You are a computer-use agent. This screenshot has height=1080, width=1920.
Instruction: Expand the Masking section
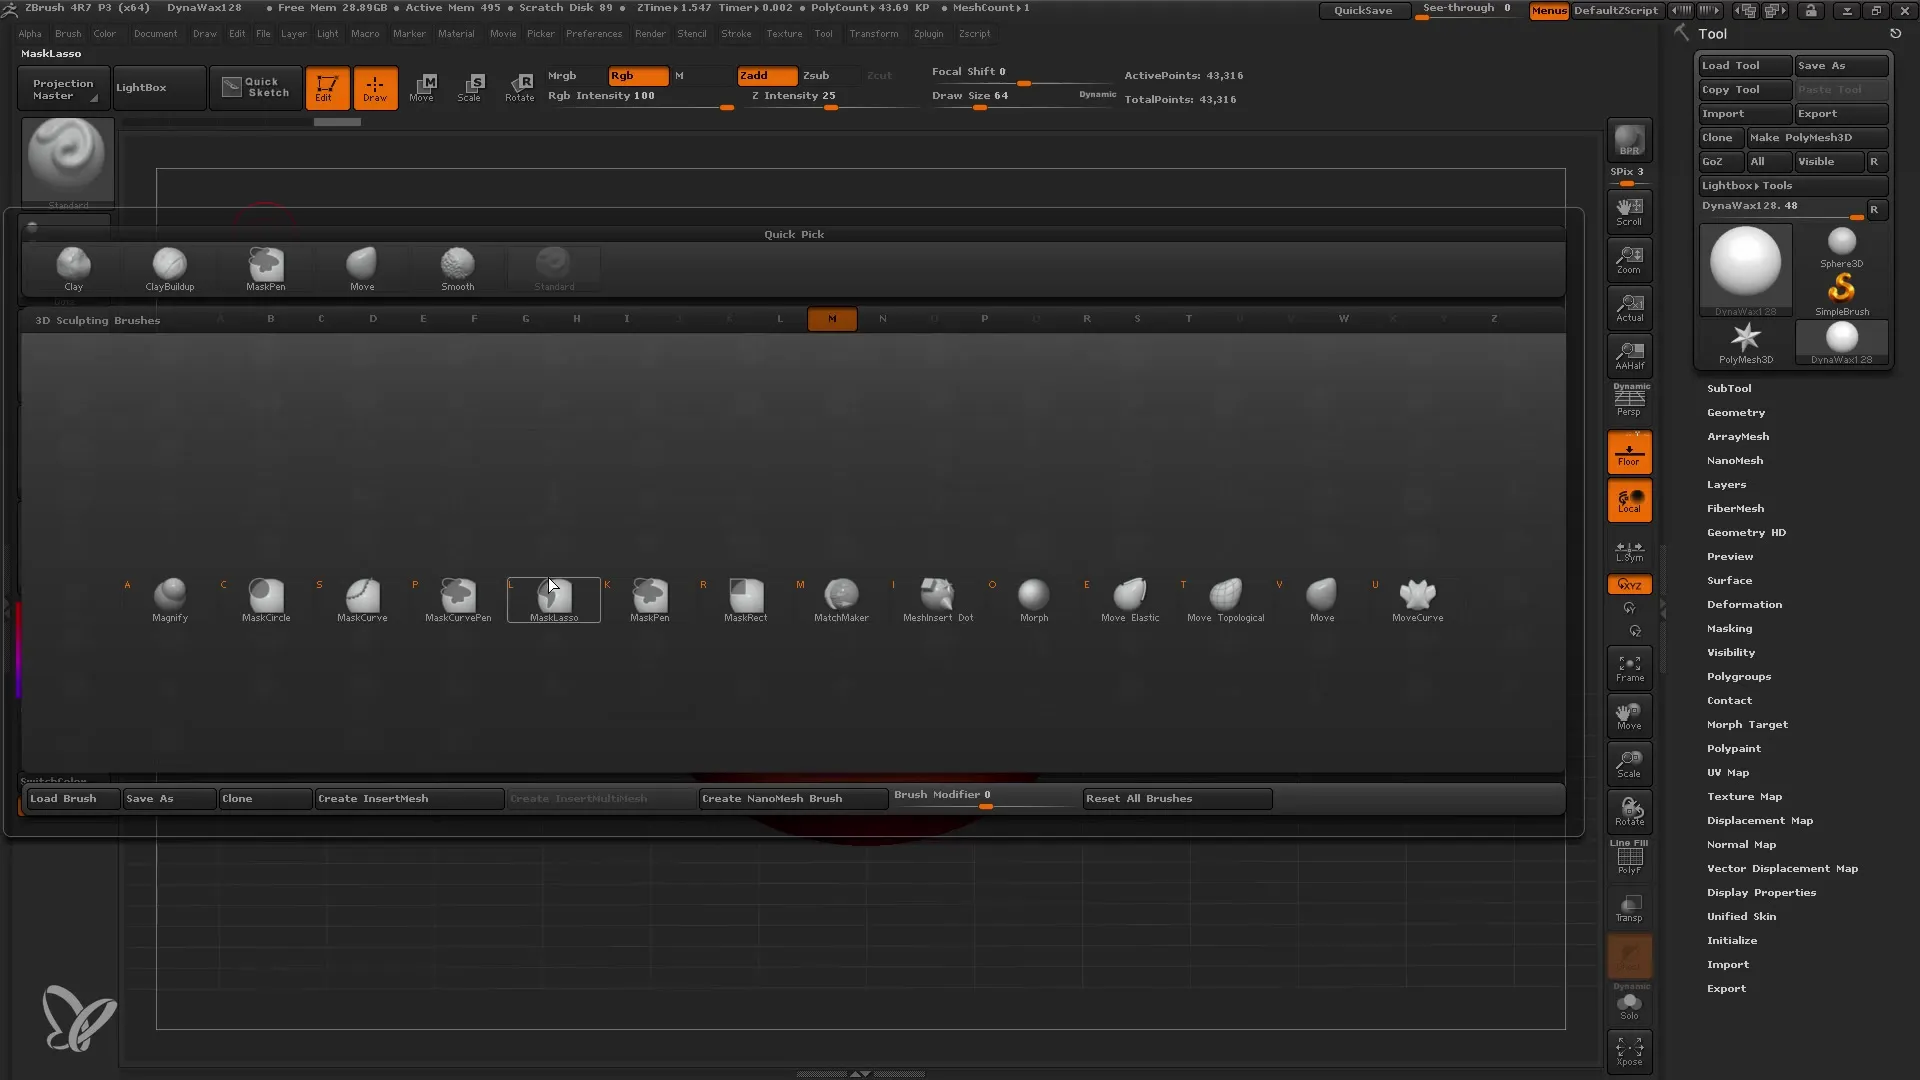pyautogui.click(x=1729, y=628)
